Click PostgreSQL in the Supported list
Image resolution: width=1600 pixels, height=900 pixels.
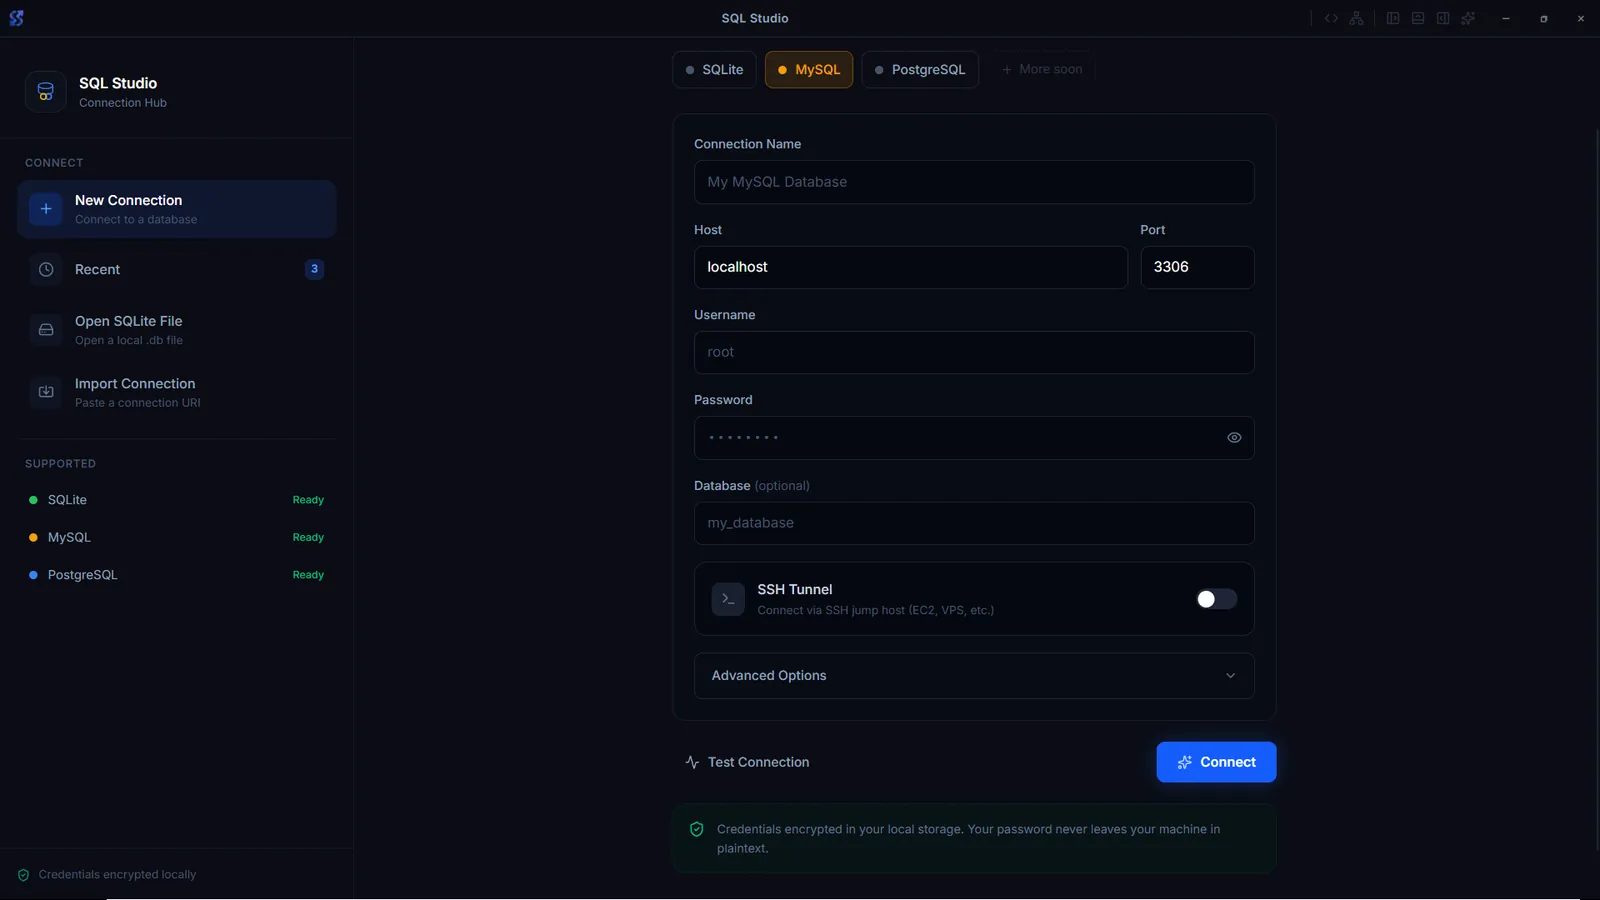pos(82,575)
